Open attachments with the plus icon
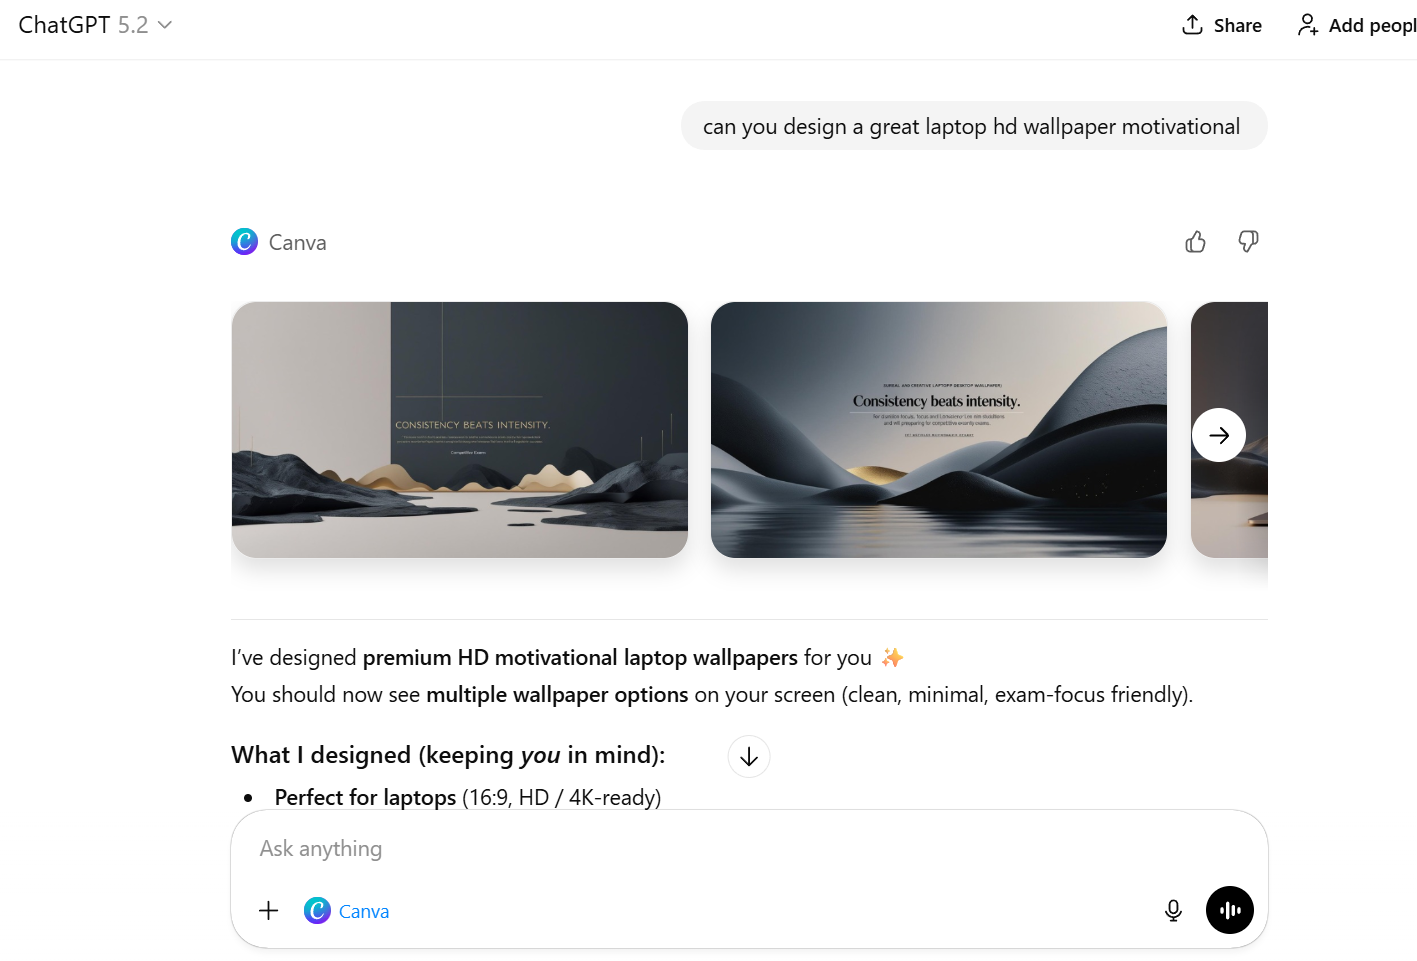The height and width of the screenshot is (961, 1417). coord(268,910)
